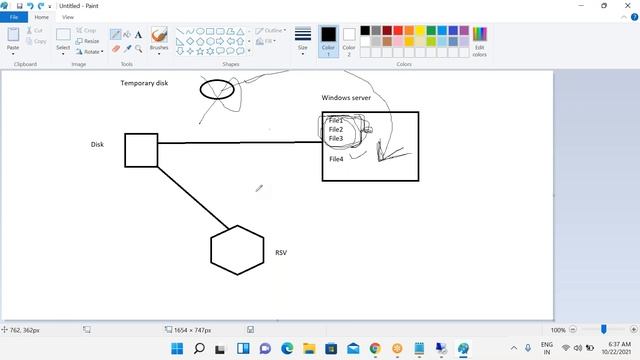640x360 pixels.
Task: Click the Paste clipboard icon
Action: tap(13, 35)
